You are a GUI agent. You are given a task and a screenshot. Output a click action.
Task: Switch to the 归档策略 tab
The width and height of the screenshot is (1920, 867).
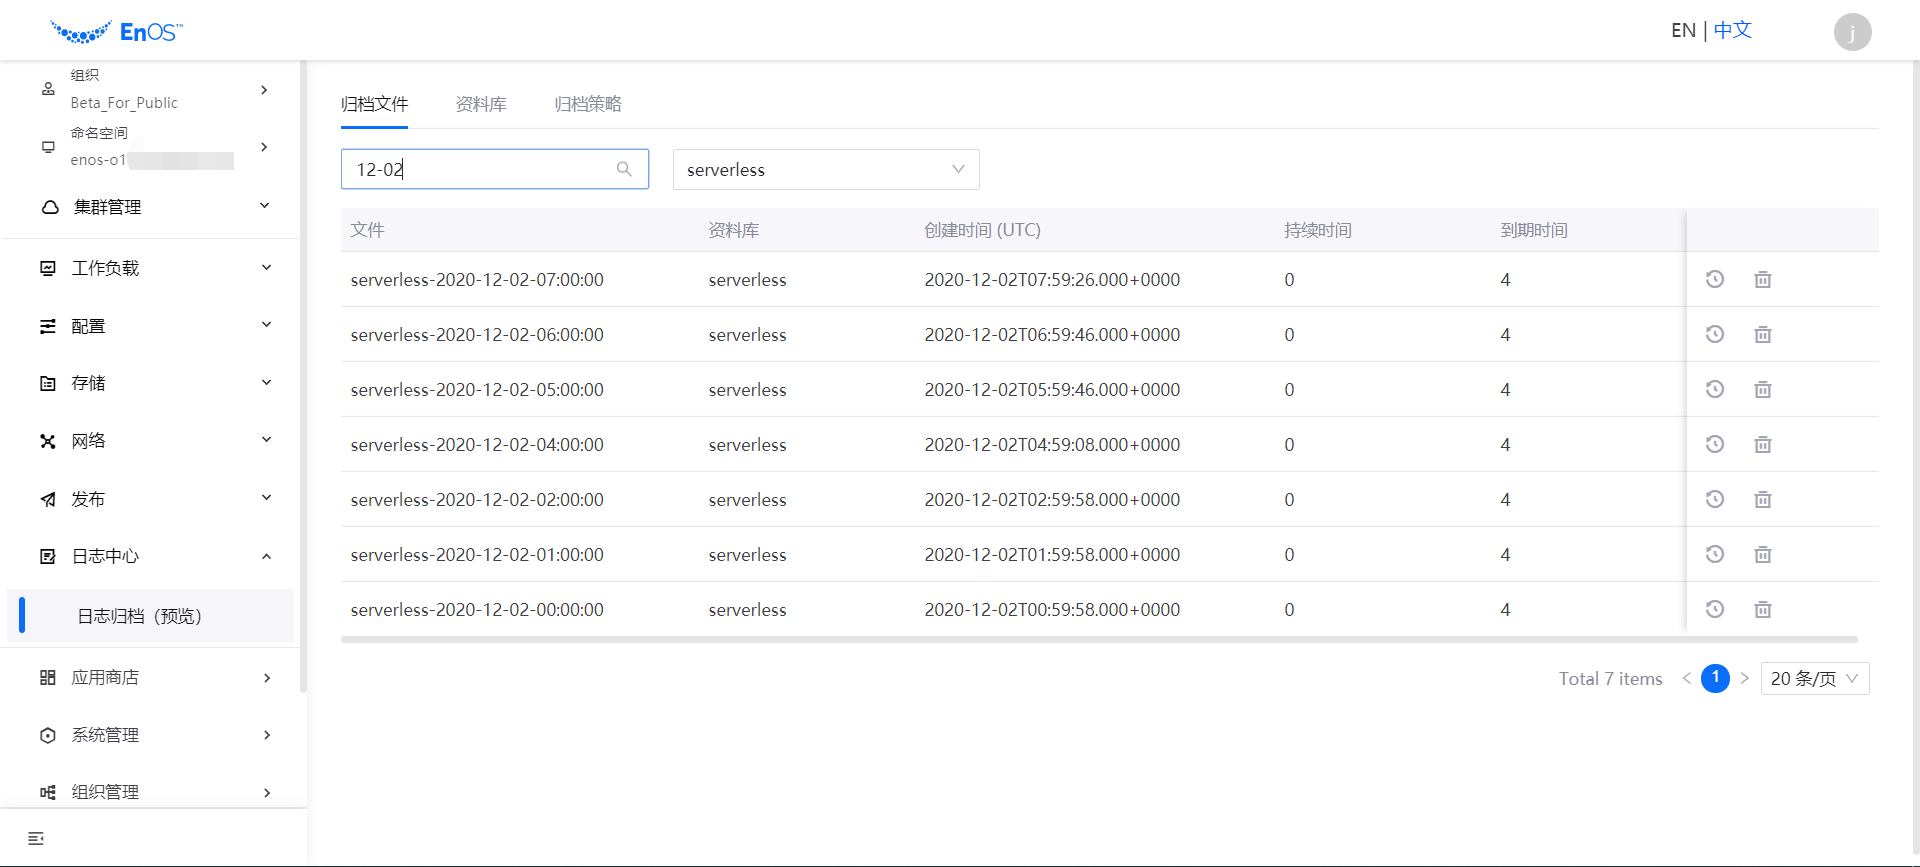(588, 104)
